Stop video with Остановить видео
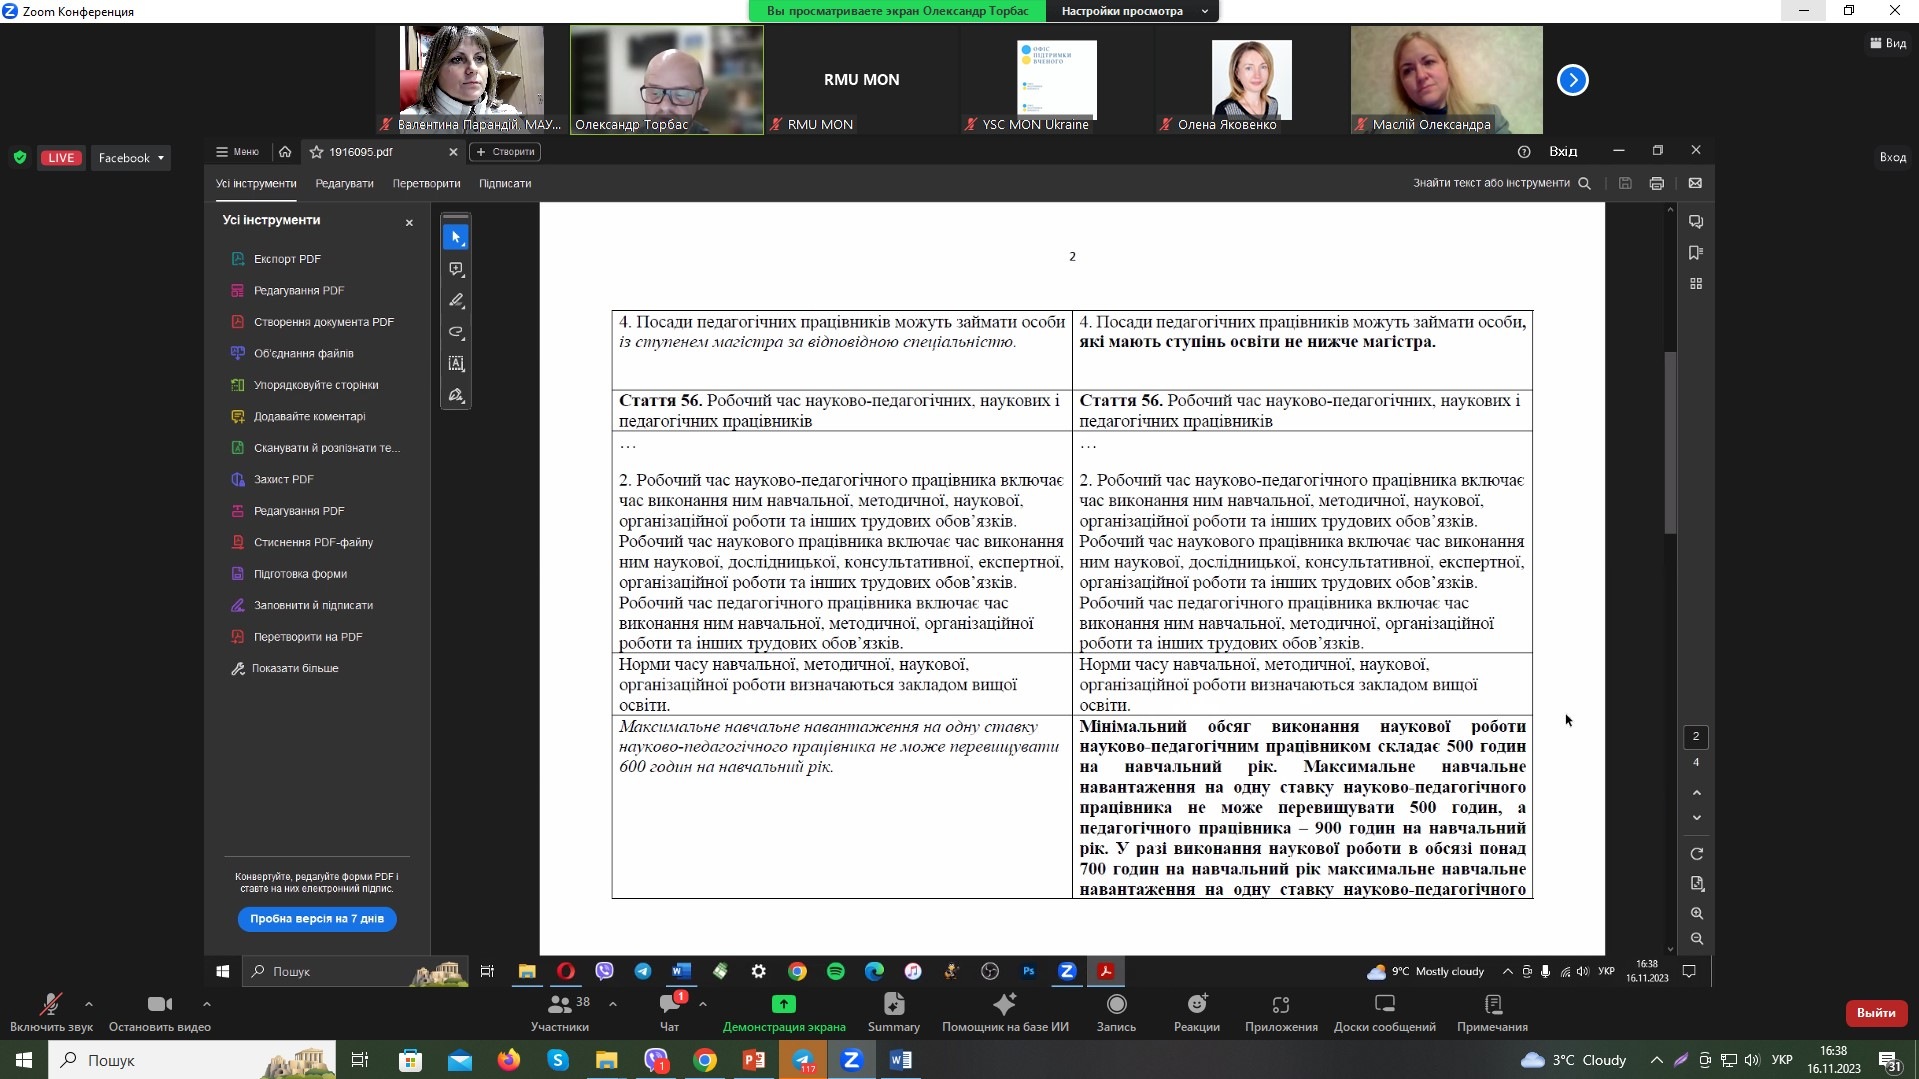Image resolution: width=1919 pixels, height=1079 pixels. [159, 1005]
